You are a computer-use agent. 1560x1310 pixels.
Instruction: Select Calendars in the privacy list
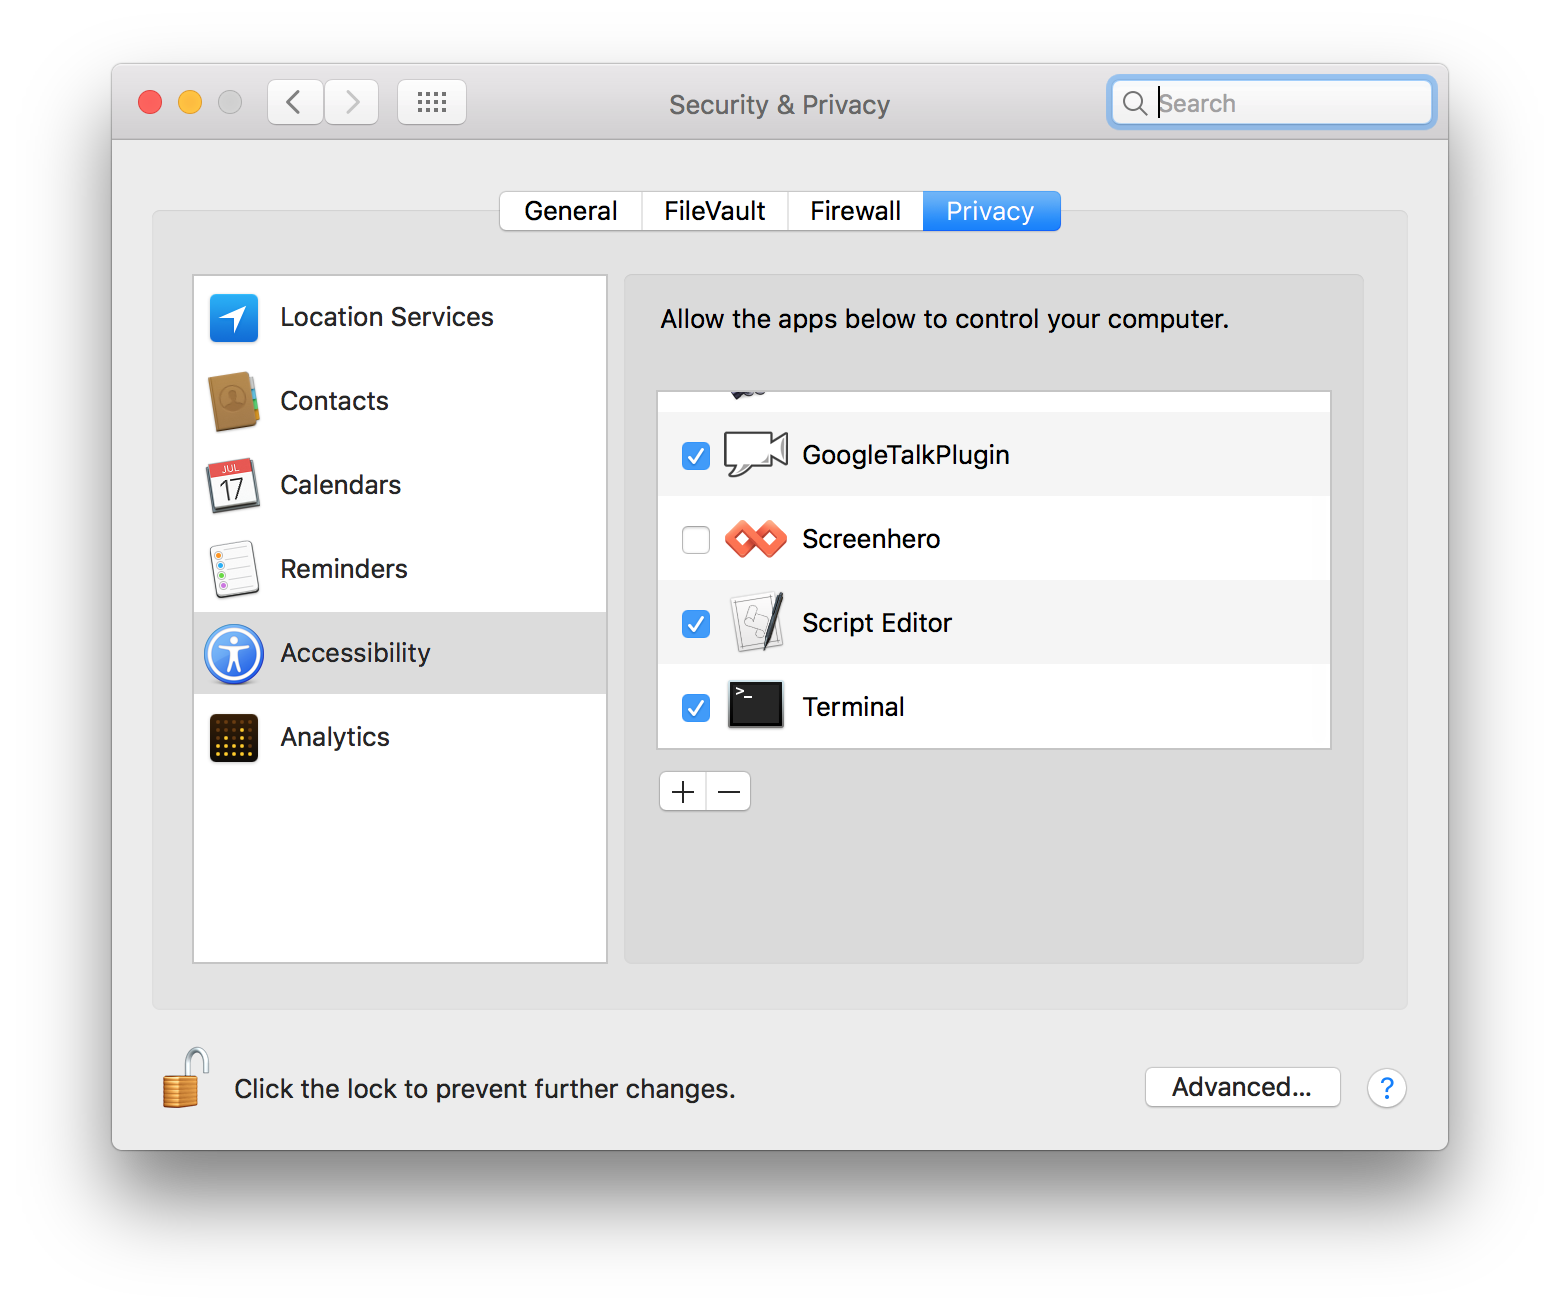[400, 485]
